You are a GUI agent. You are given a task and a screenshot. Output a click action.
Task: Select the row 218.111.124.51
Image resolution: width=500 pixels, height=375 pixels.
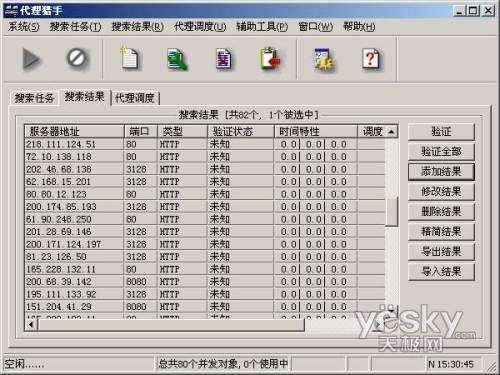pos(205,144)
